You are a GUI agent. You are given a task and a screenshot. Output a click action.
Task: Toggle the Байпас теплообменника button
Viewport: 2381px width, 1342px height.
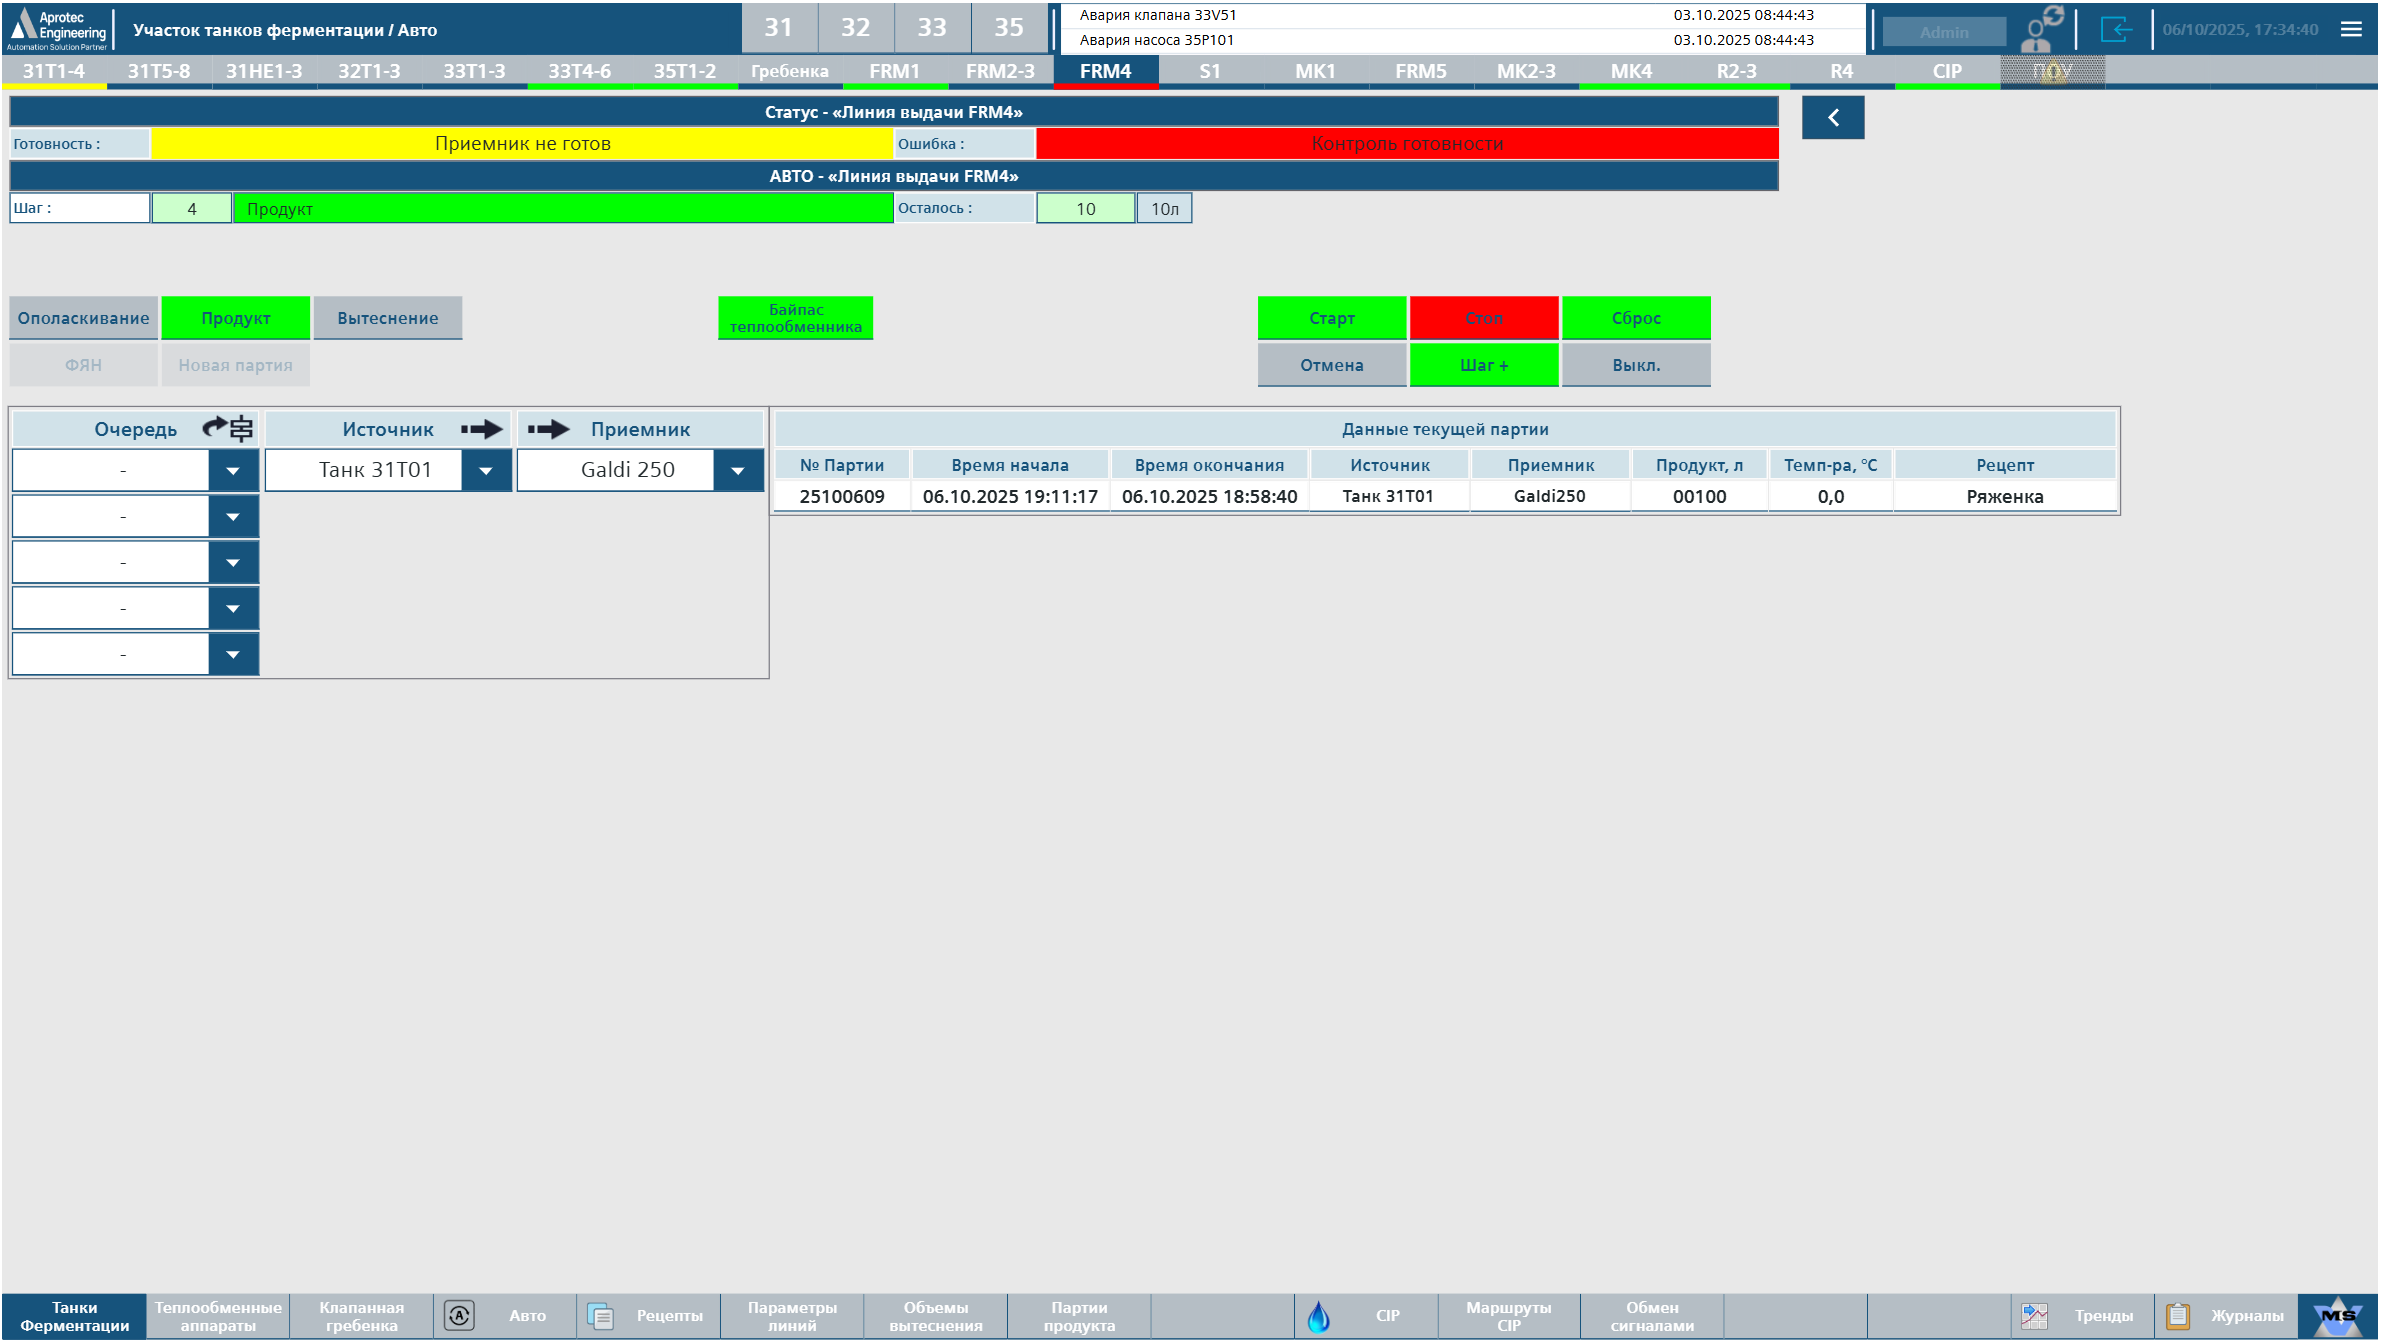coord(795,318)
